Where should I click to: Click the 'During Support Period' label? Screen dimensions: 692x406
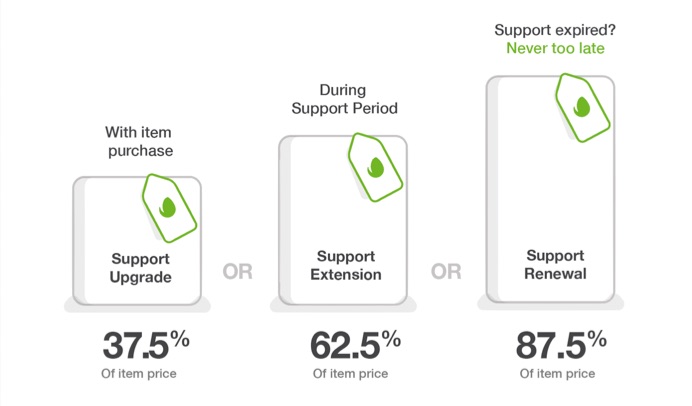pyautogui.click(x=344, y=99)
